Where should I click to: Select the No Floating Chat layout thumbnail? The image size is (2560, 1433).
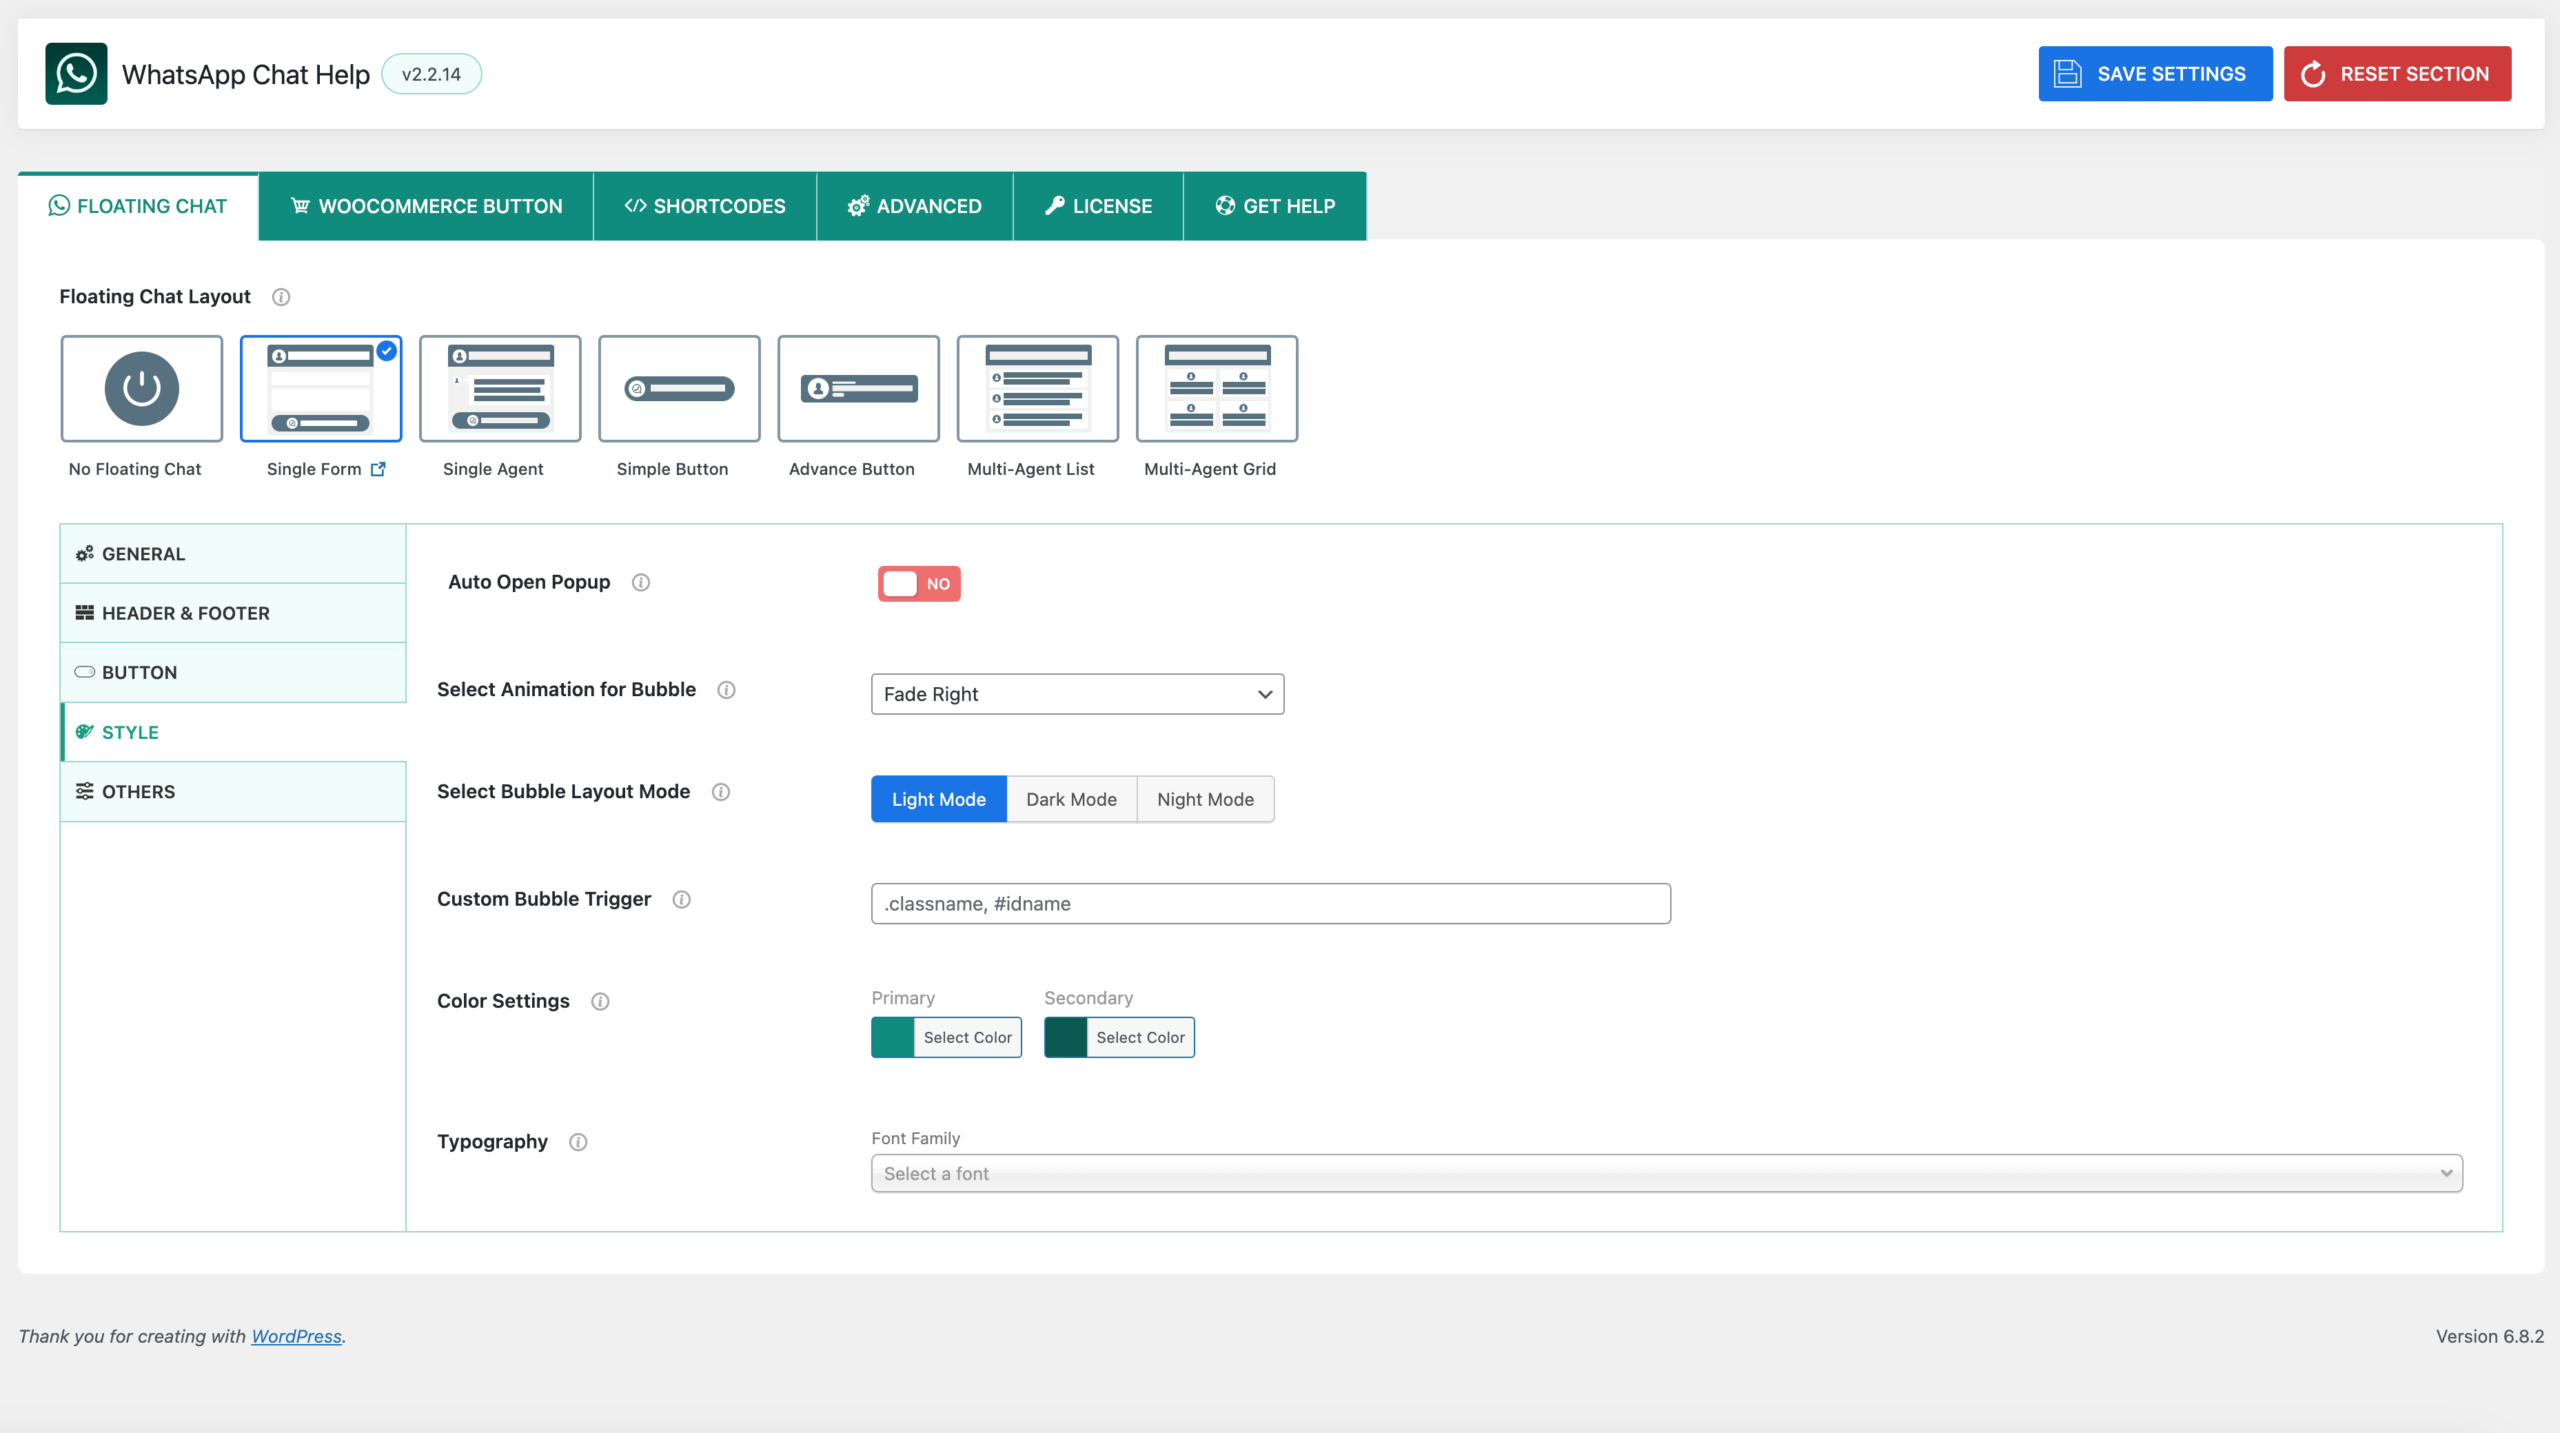tap(142, 388)
